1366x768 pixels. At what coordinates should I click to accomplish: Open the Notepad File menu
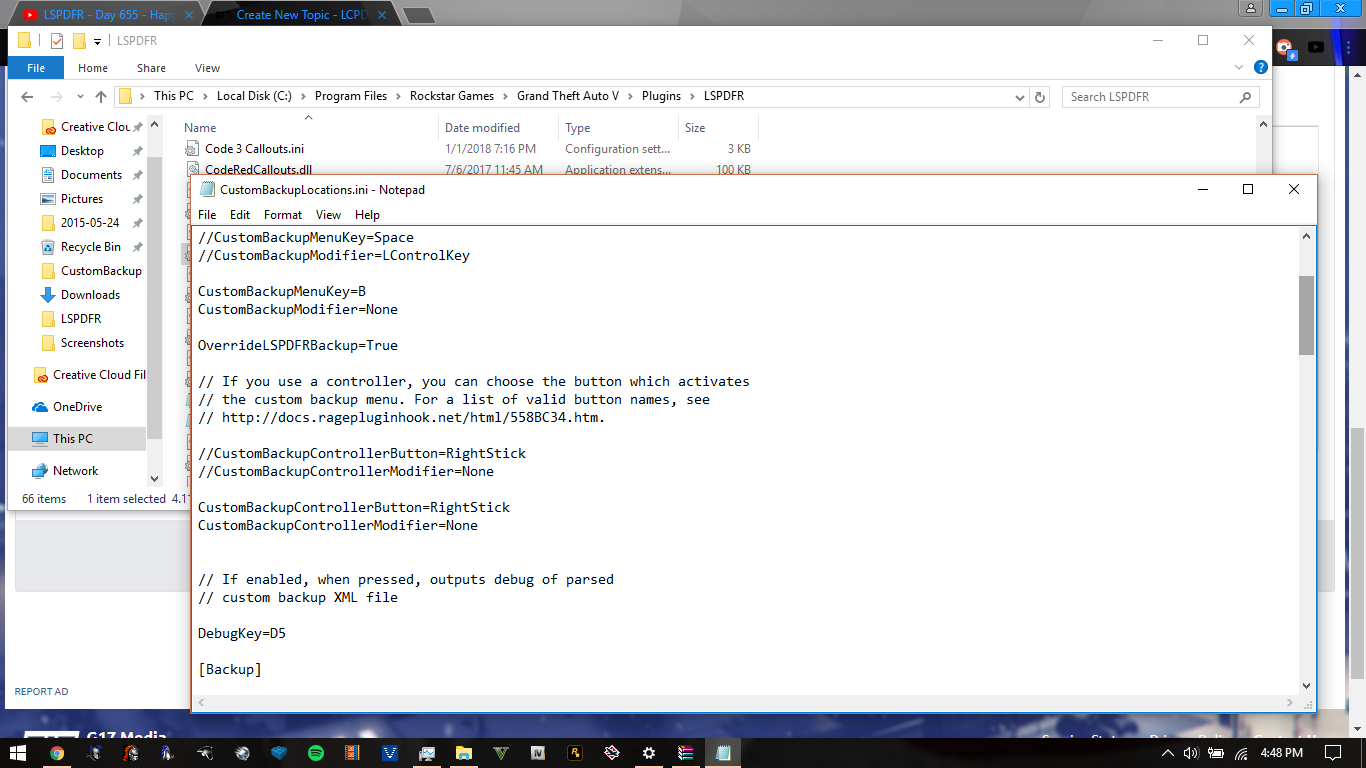(x=207, y=215)
